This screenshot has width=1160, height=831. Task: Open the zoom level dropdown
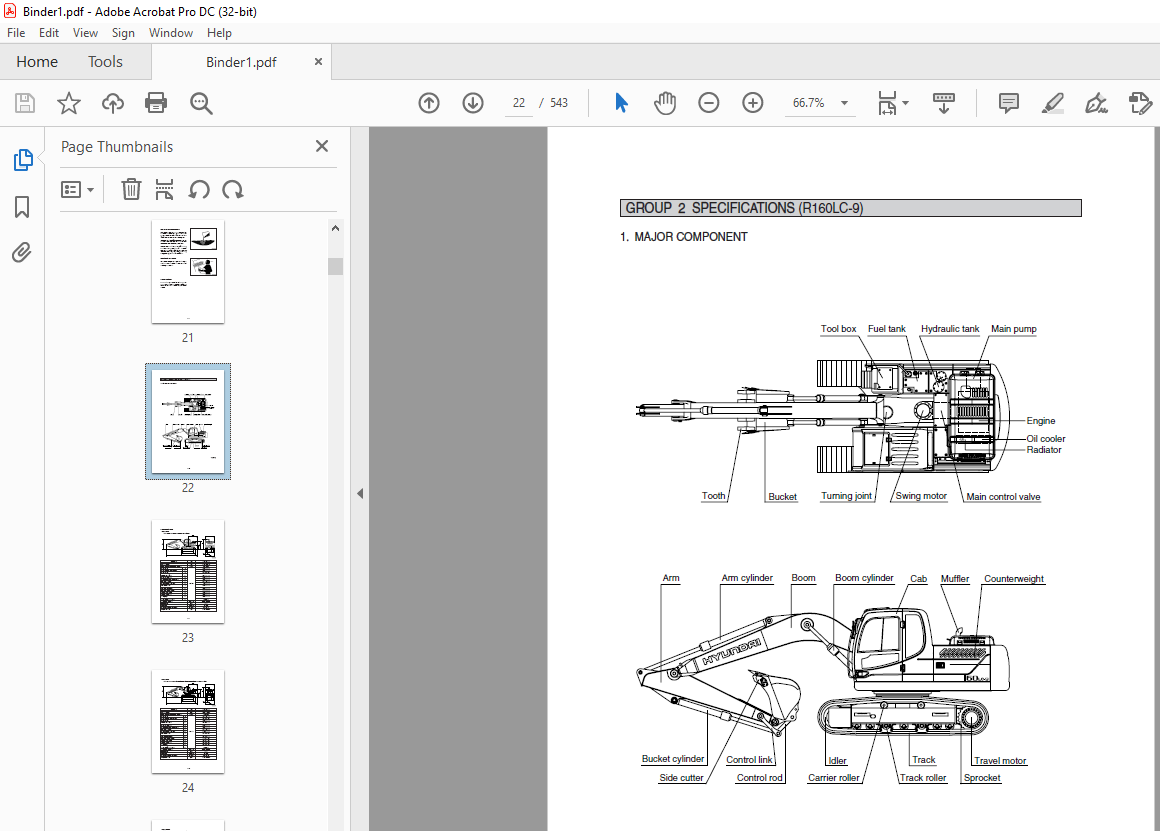(x=845, y=103)
